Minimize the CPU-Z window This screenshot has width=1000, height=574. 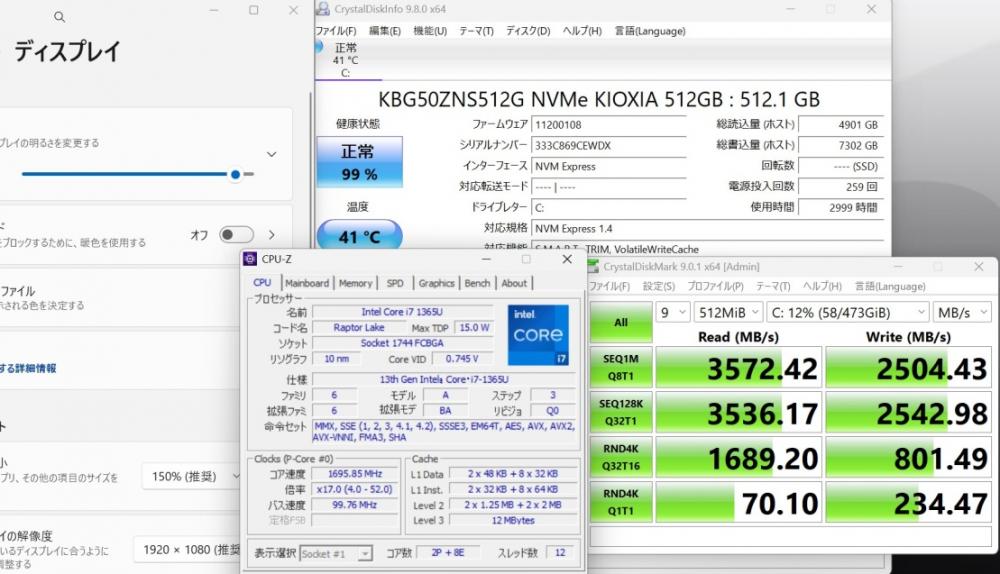click(486, 259)
